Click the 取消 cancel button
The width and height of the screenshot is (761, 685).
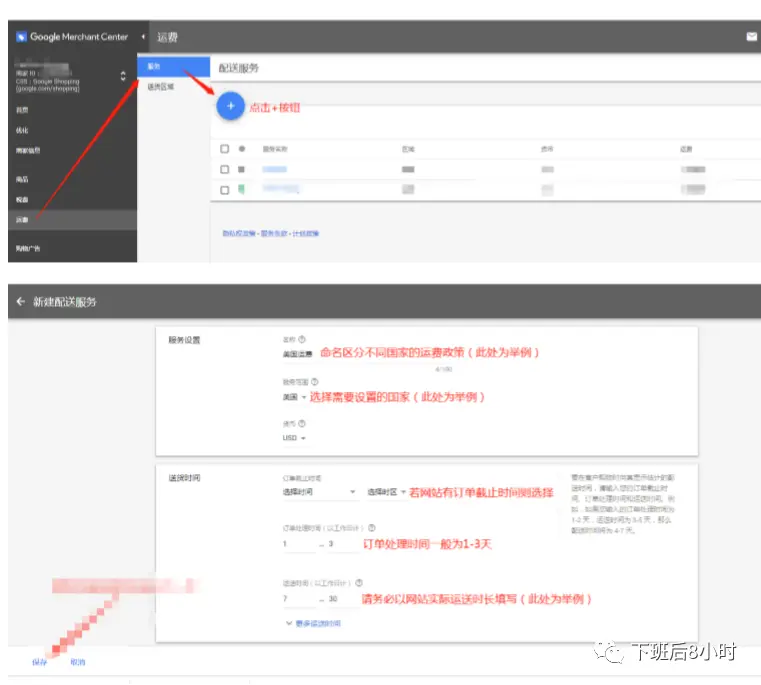pyautogui.click(x=78, y=662)
